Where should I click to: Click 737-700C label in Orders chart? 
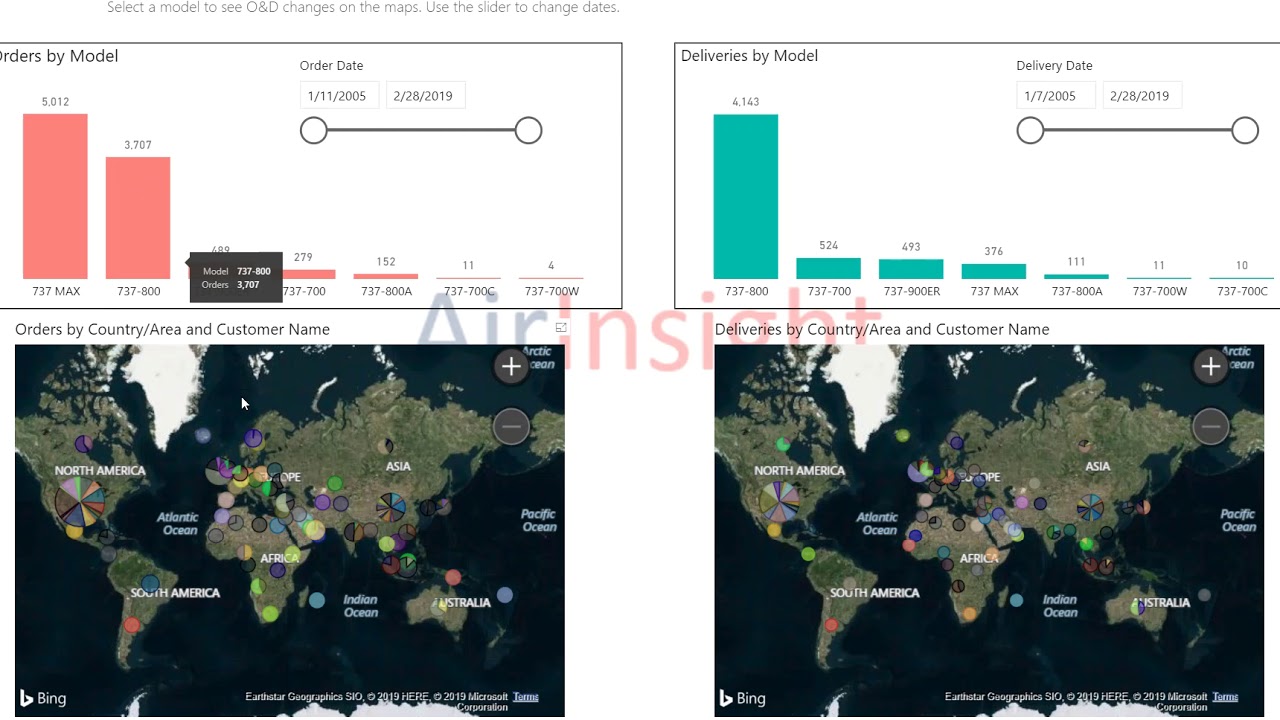tap(469, 292)
